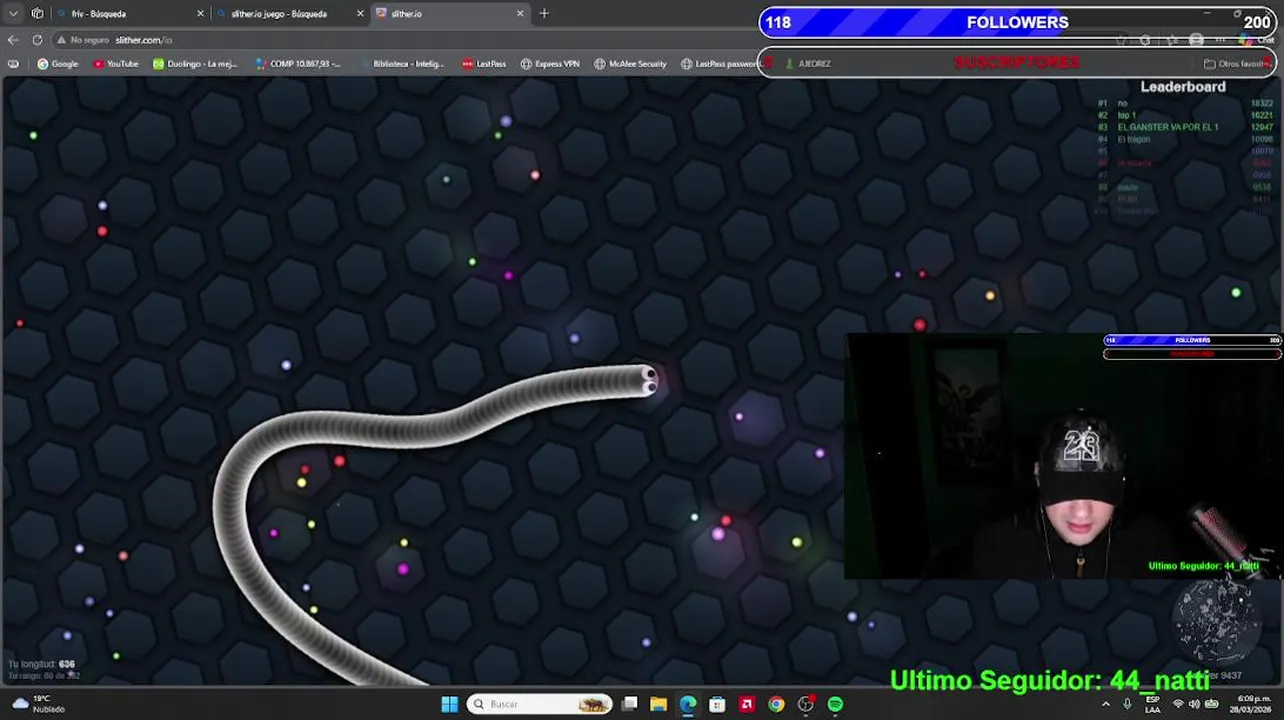The image size is (1284, 720).
Task: Reload the slither.io page
Action: [x=37, y=40]
